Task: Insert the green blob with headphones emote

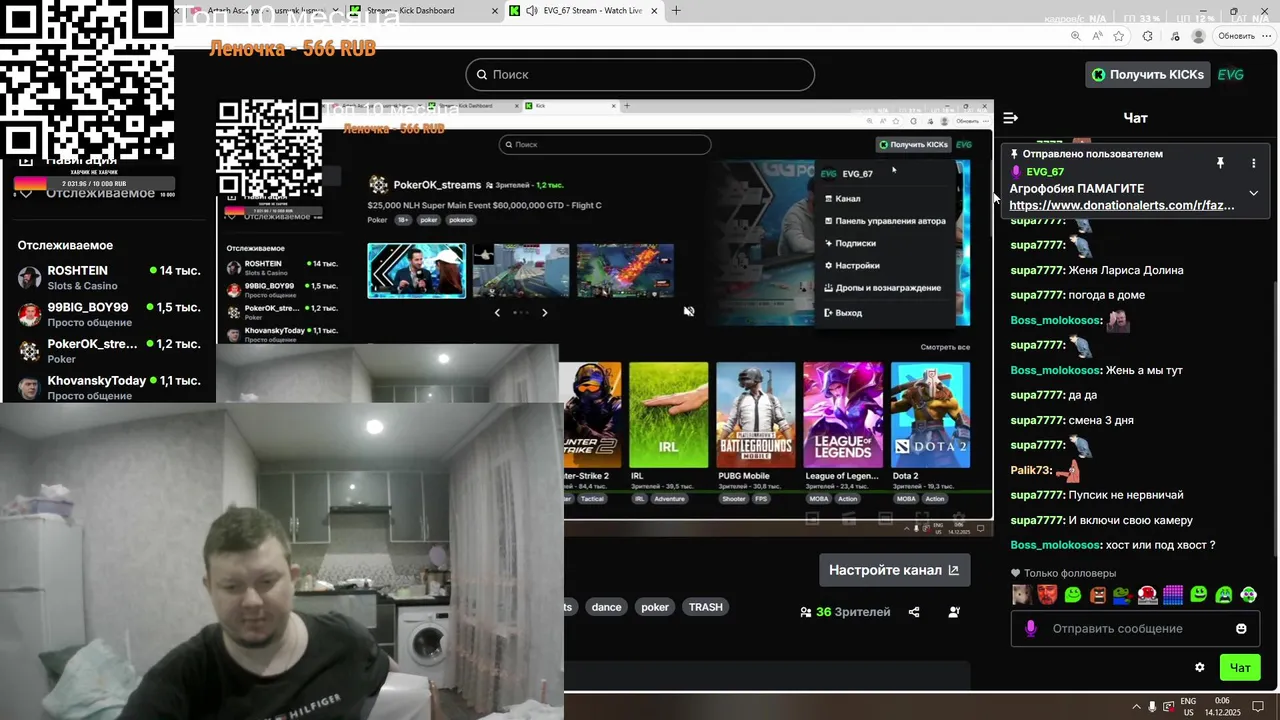Action: (1249, 595)
